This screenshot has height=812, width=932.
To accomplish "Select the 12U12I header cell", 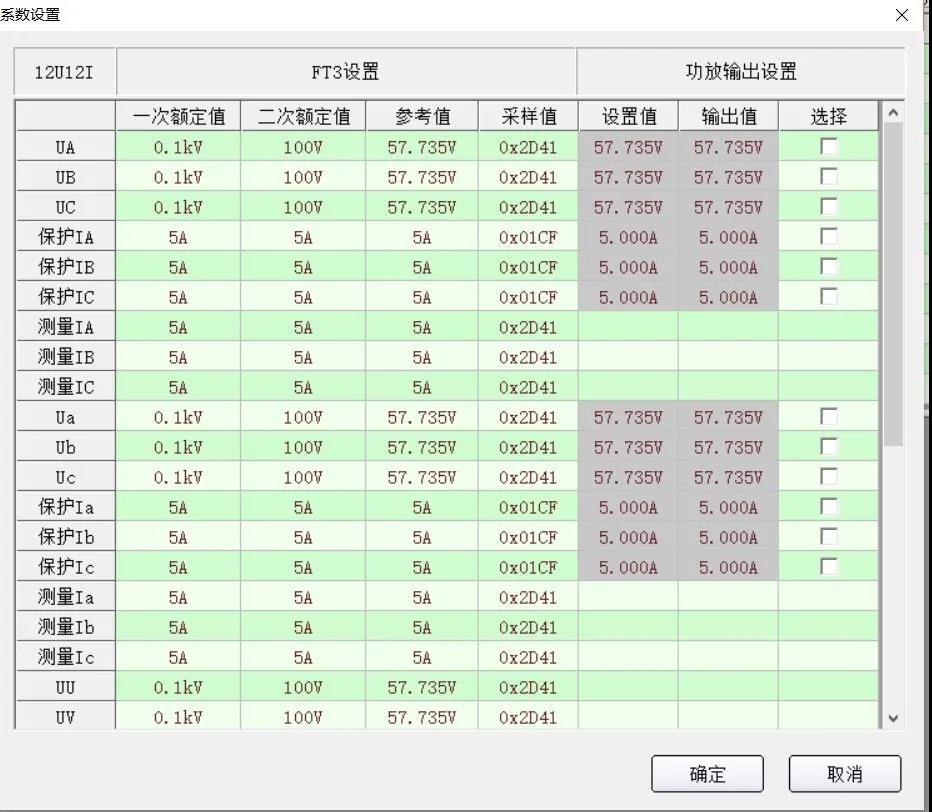I will [x=63, y=72].
